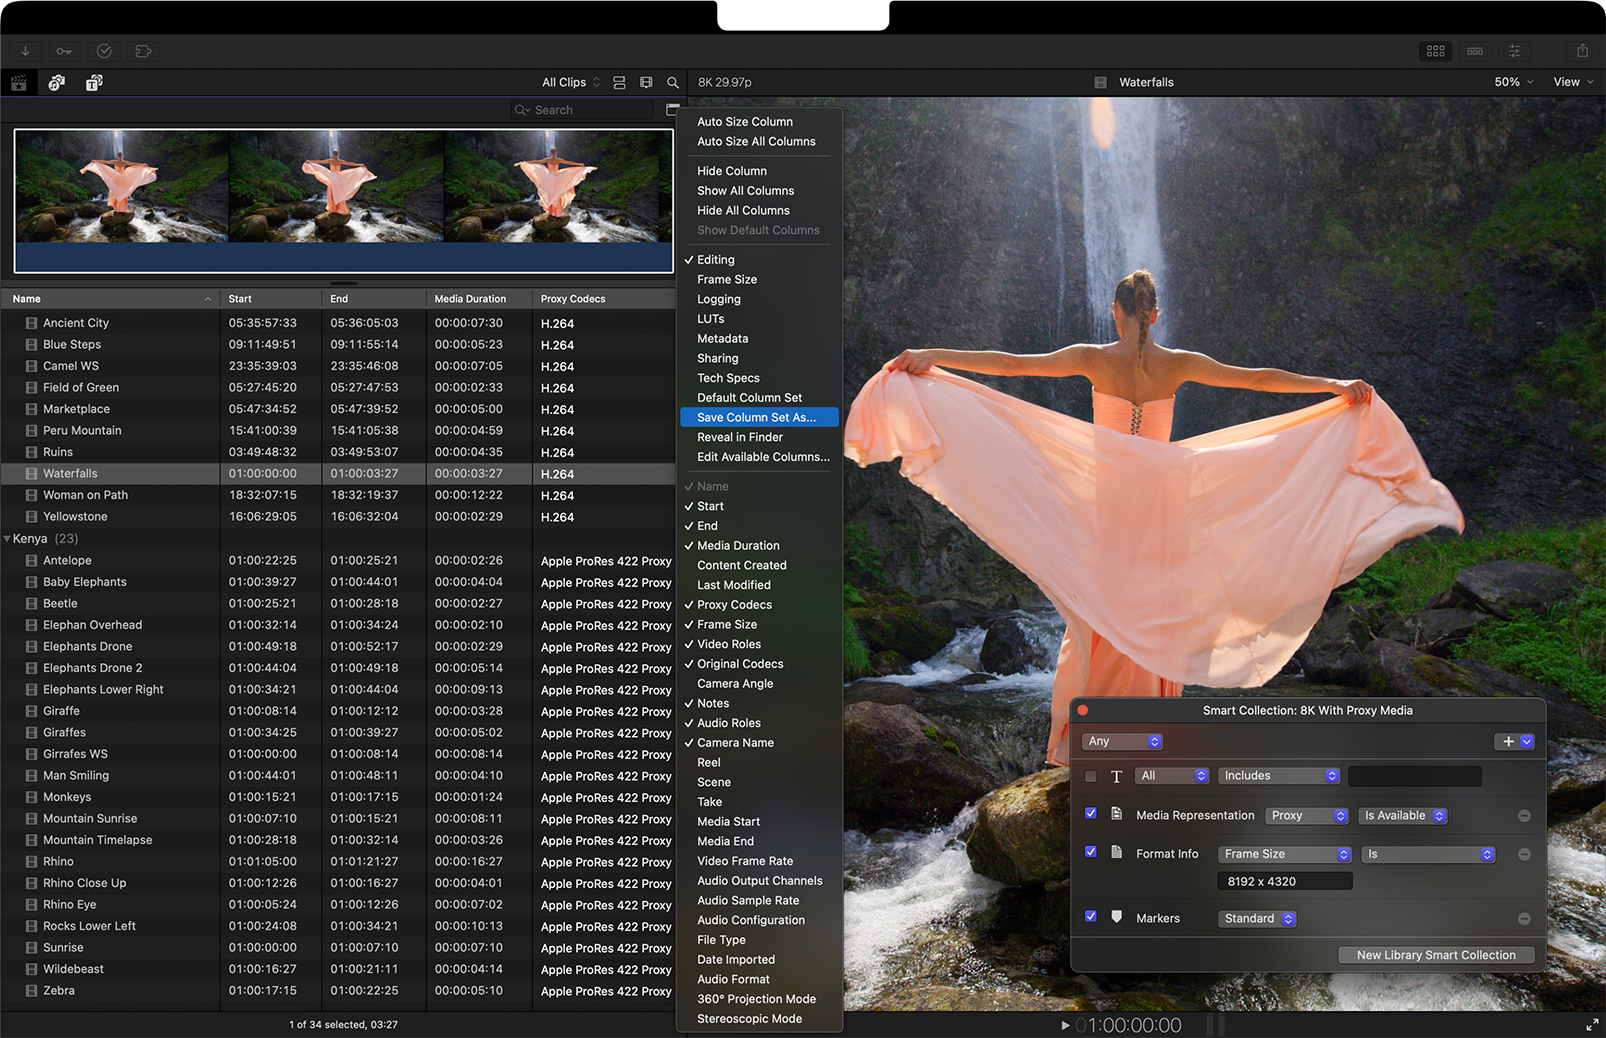Choose Save Column Set As… menu item
The height and width of the screenshot is (1038, 1606).
(756, 418)
